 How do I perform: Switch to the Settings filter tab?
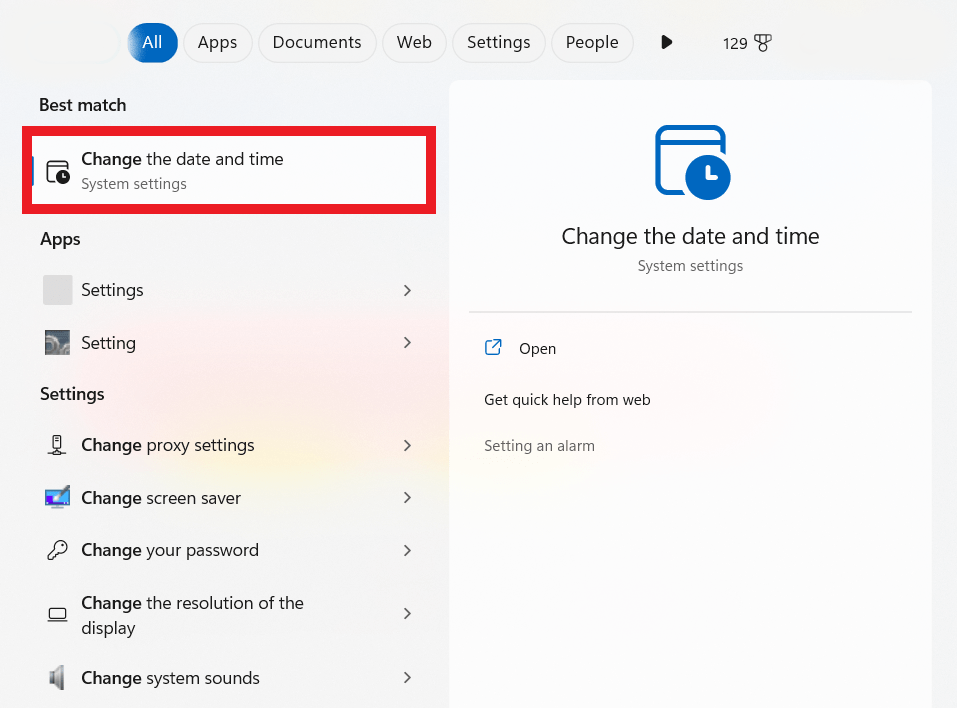[x=499, y=43]
